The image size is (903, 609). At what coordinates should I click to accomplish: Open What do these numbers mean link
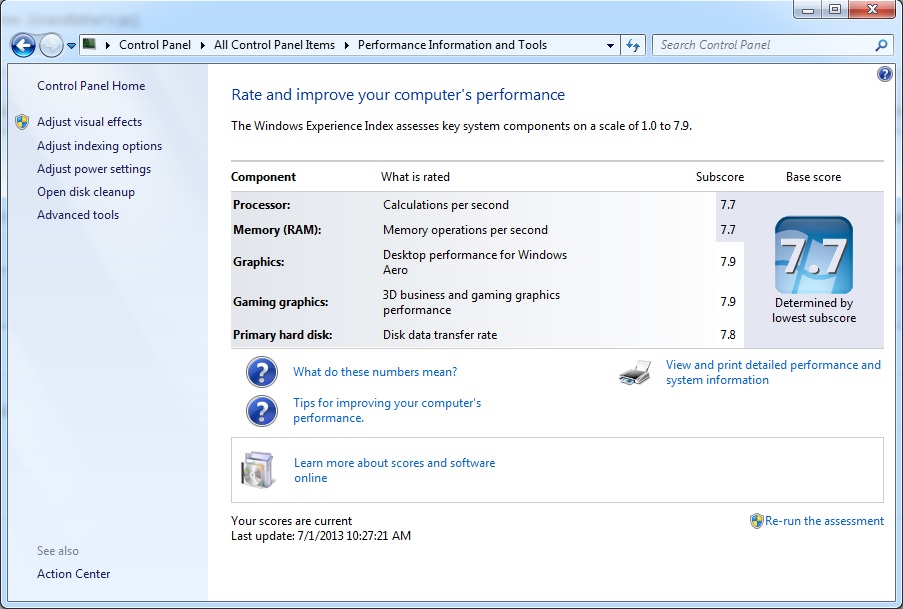(375, 372)
